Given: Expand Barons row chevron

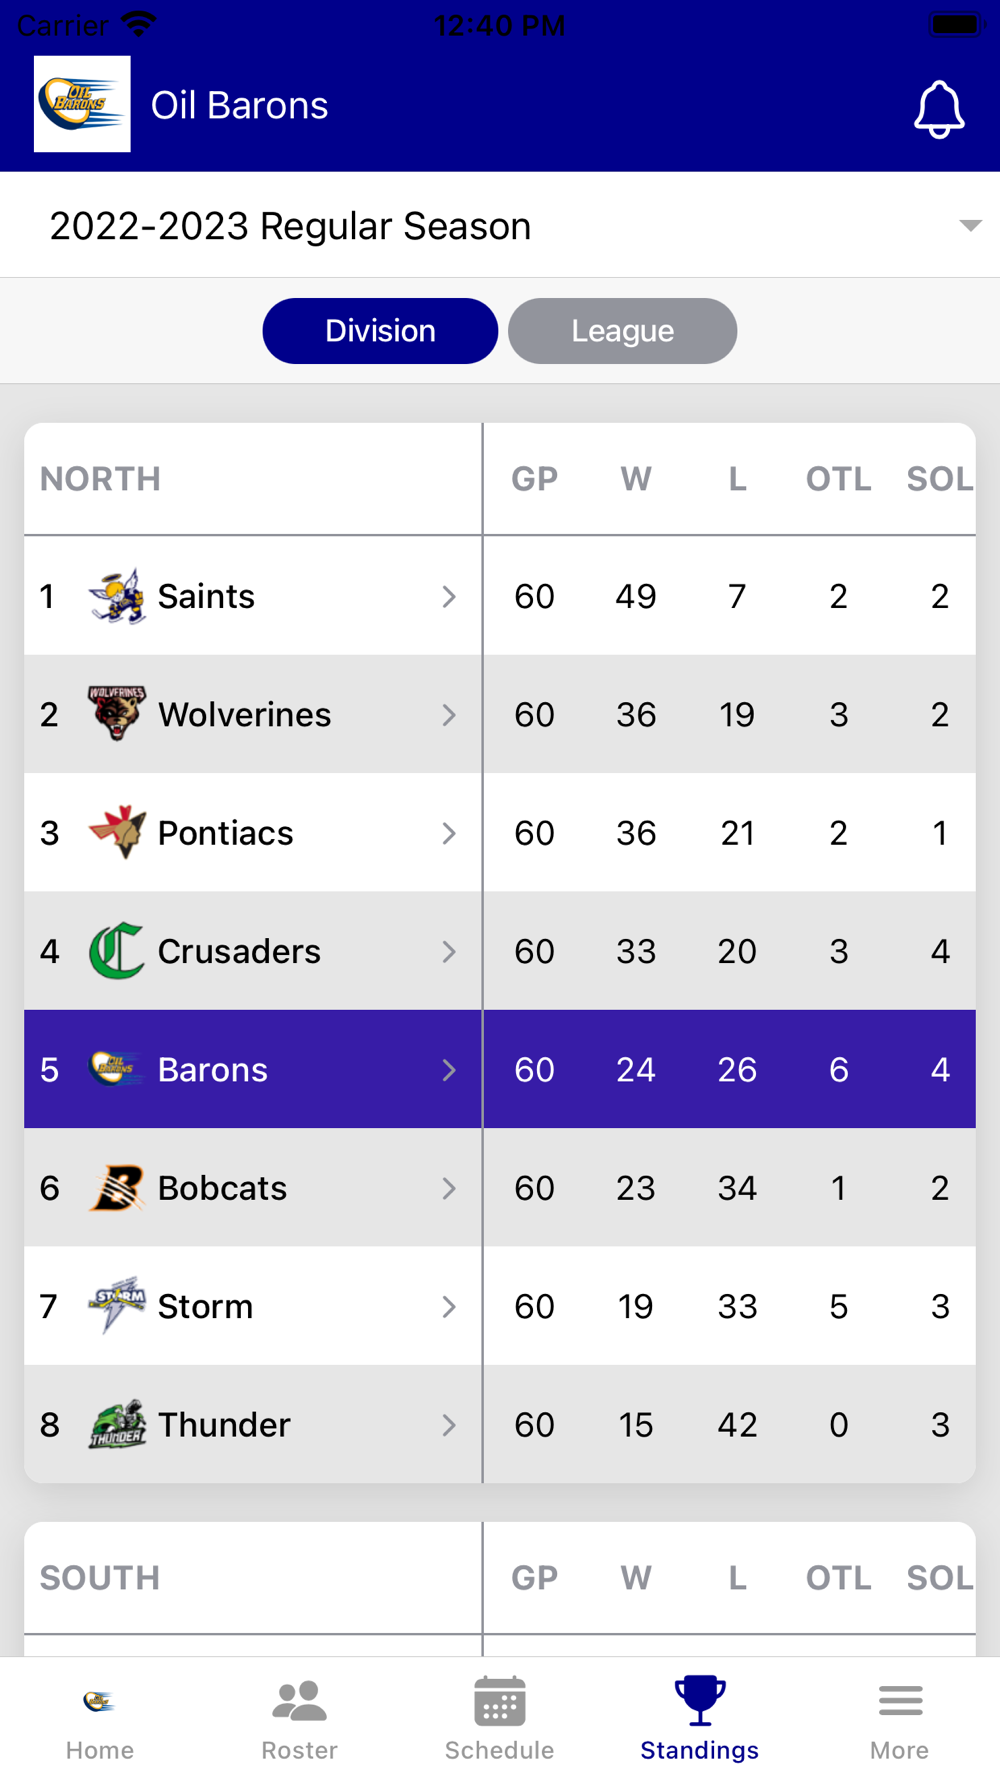Looking at the screenshot, I should [449, 1070].
